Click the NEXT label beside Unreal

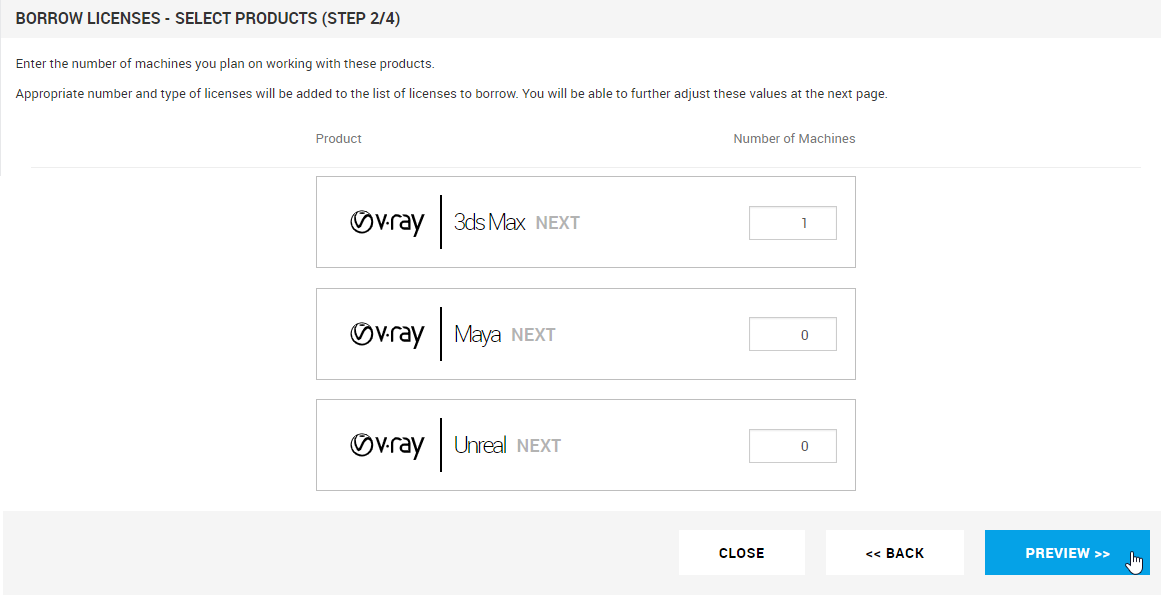[538, 446]
